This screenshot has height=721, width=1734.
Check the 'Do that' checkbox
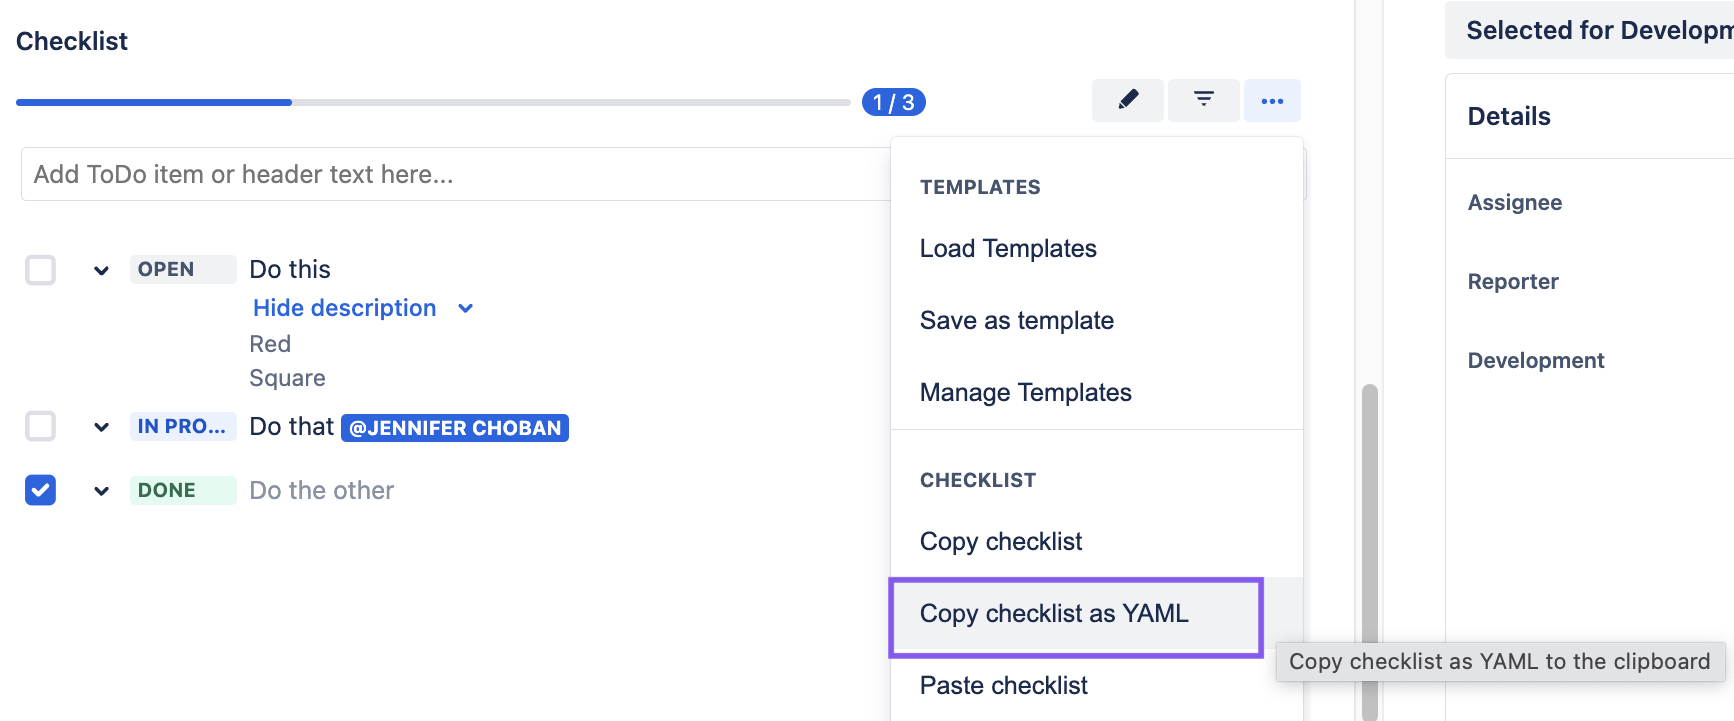tap(40, 426)
